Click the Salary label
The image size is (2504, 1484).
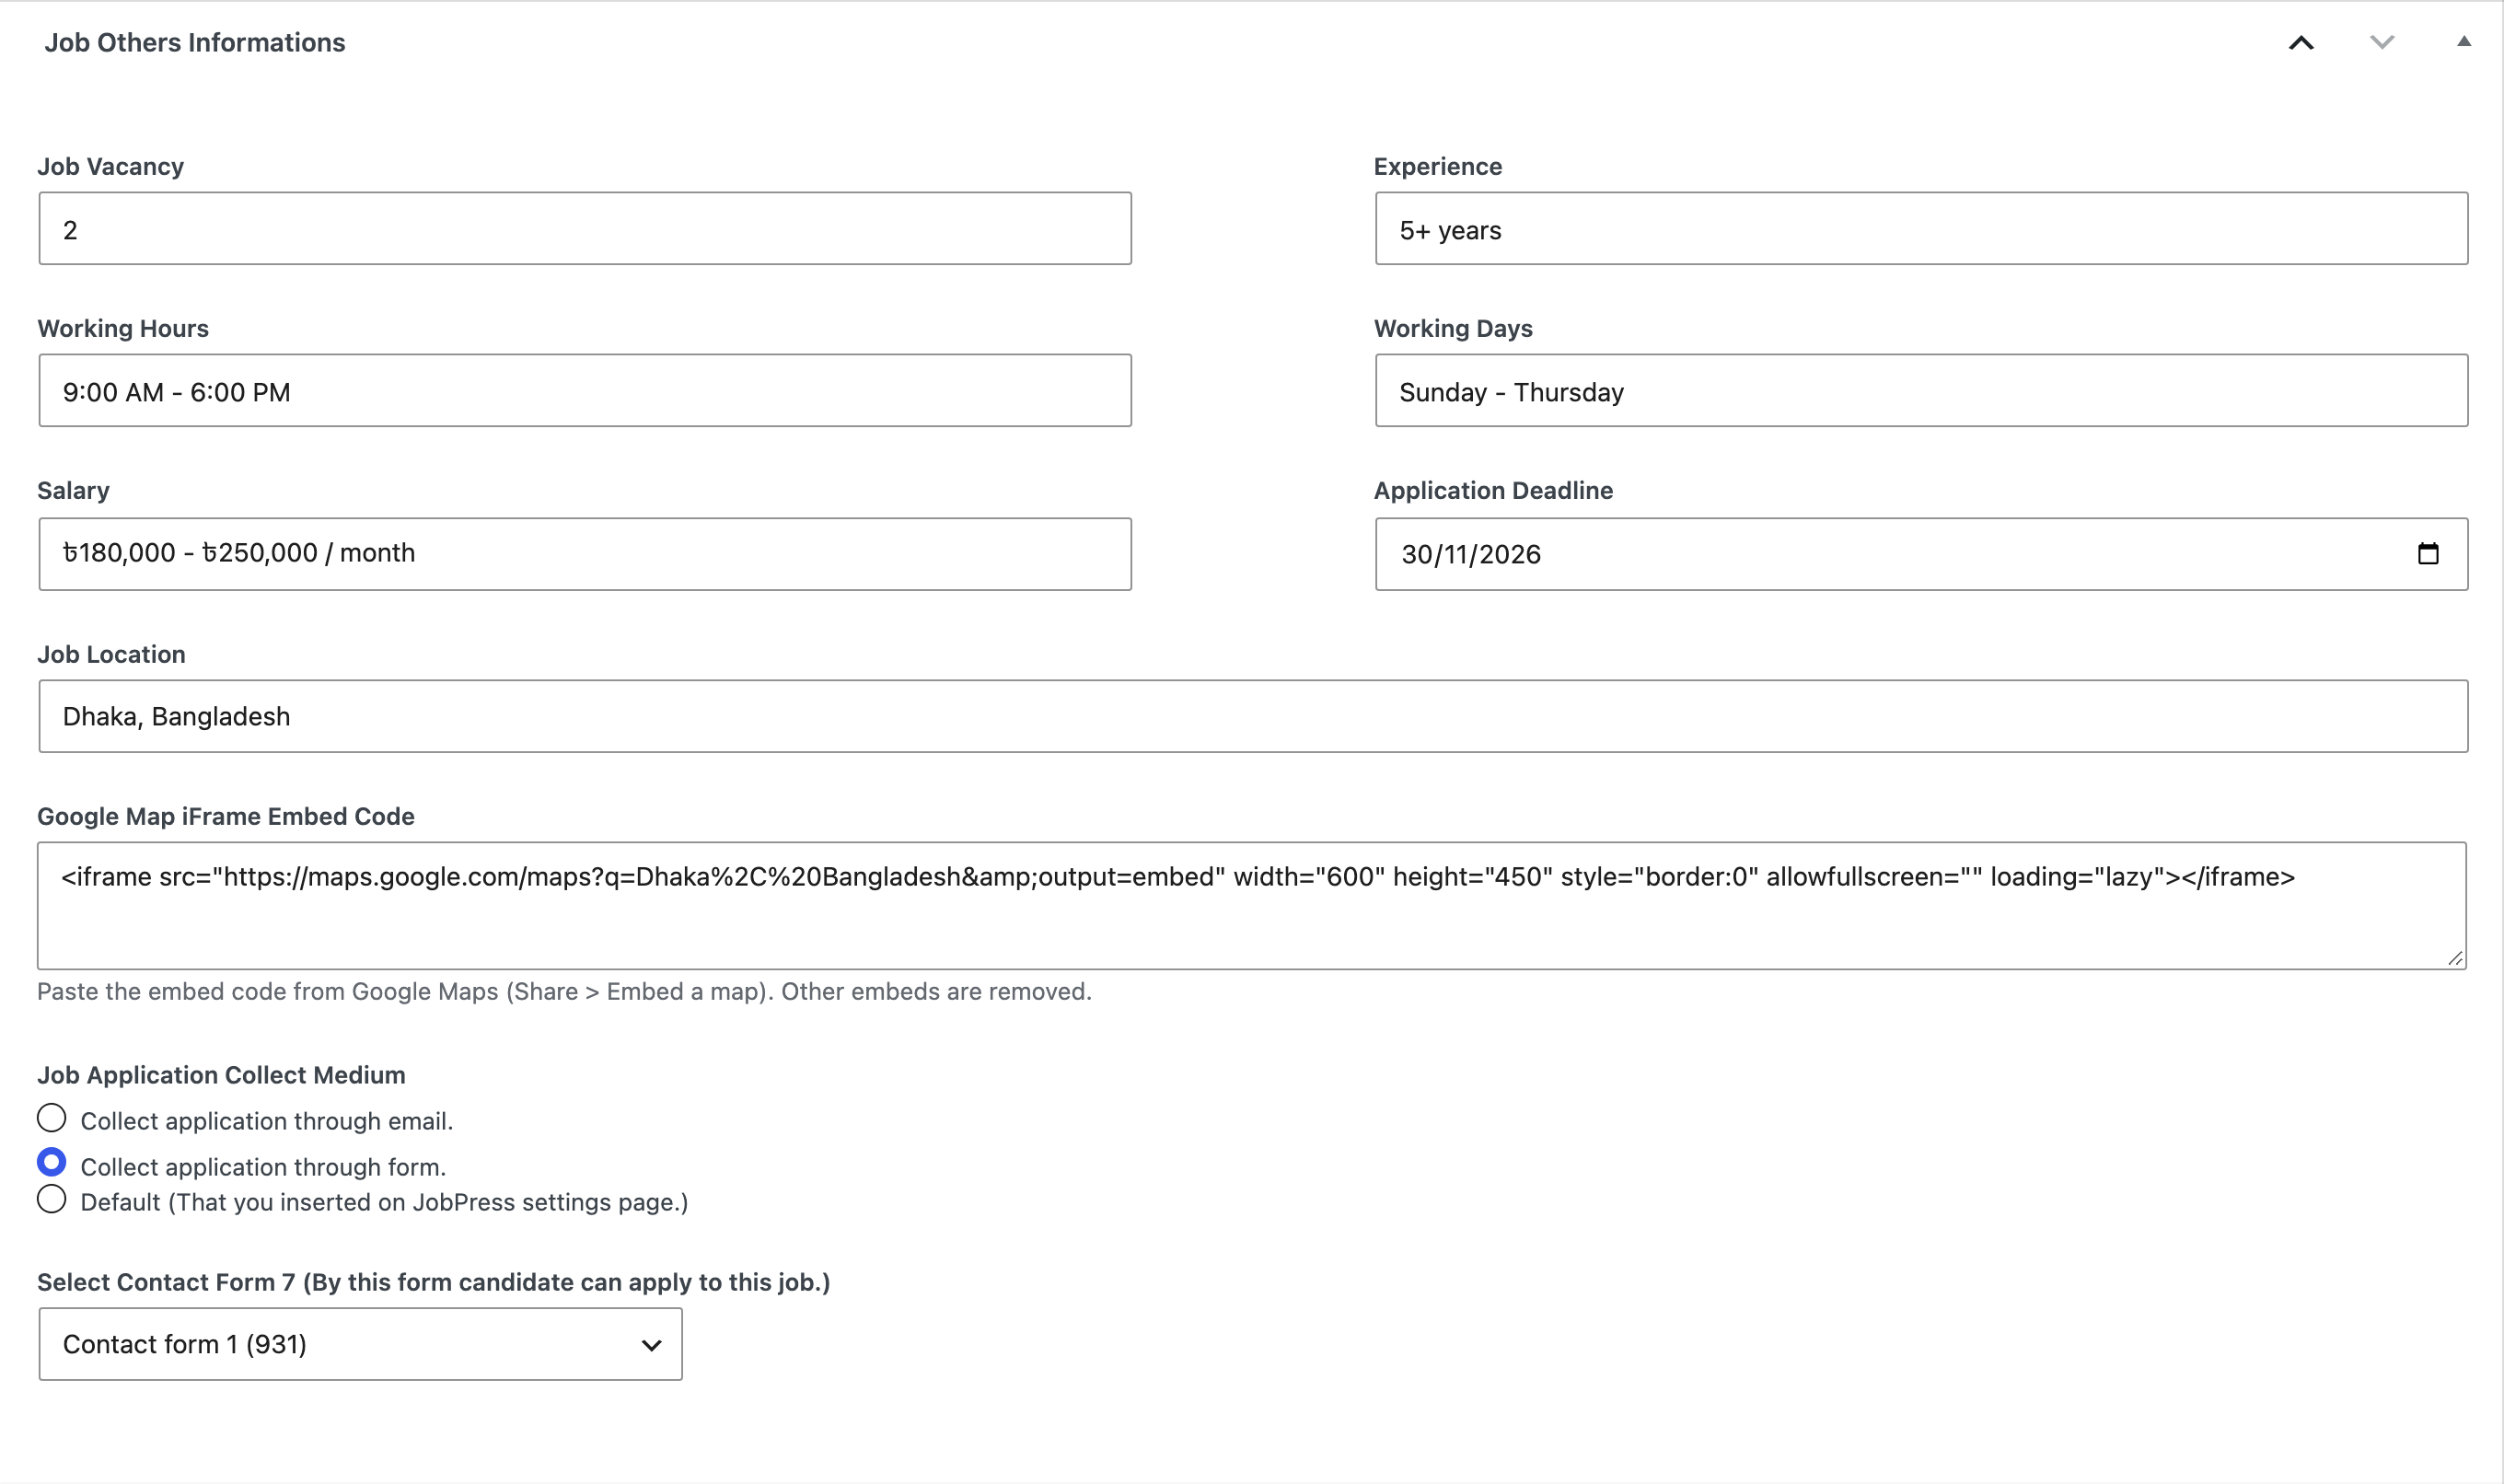(73, 491)
